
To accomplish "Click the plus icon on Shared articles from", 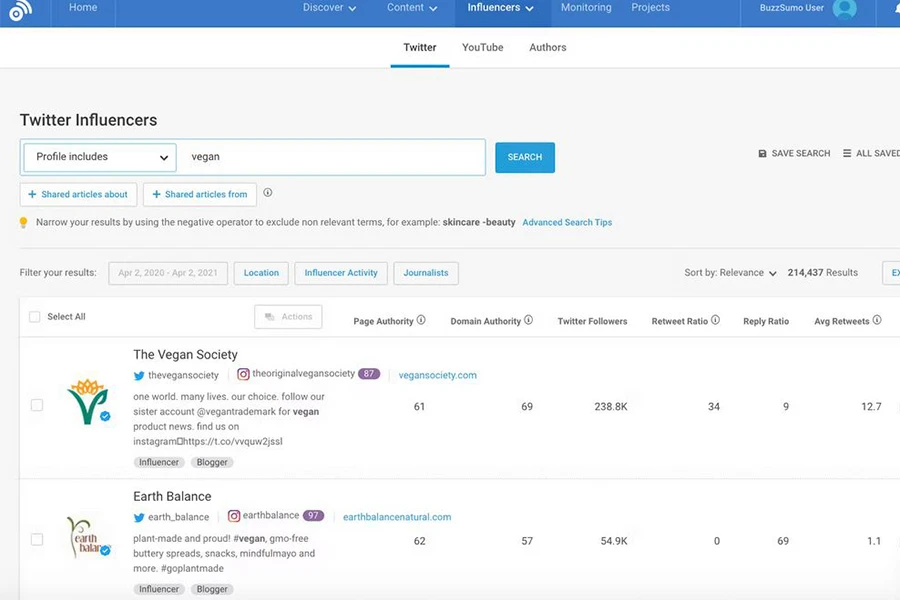I will pyautogui.click(x=156, y=194).
